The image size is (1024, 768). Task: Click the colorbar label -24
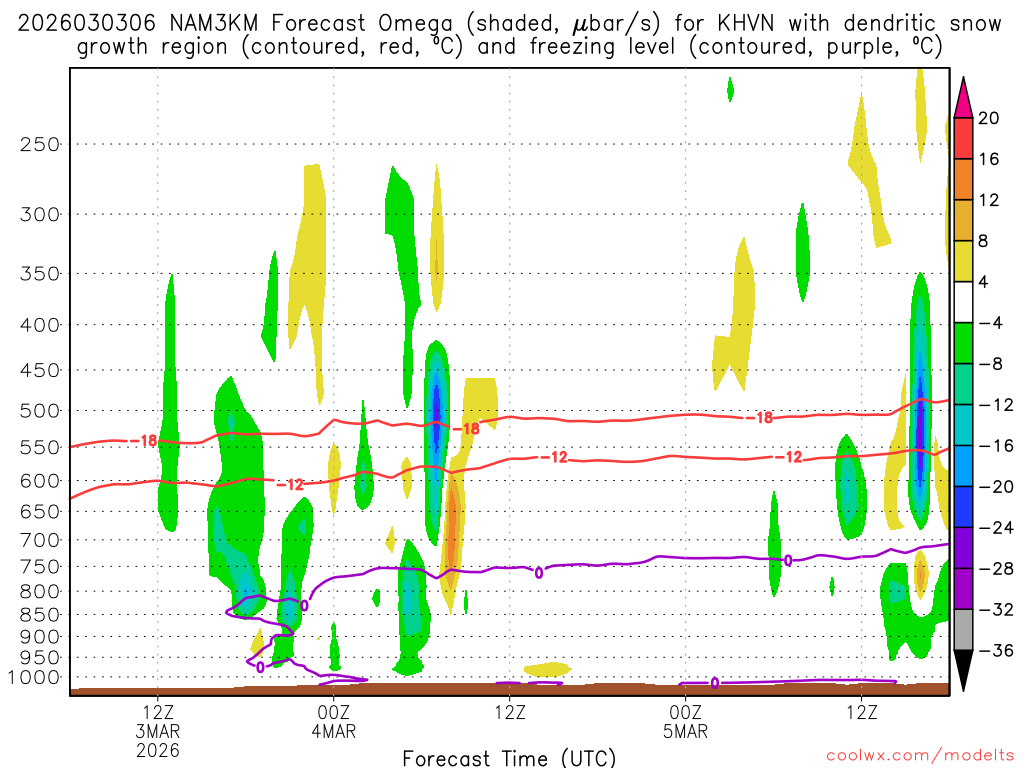(x=996, y=528)
